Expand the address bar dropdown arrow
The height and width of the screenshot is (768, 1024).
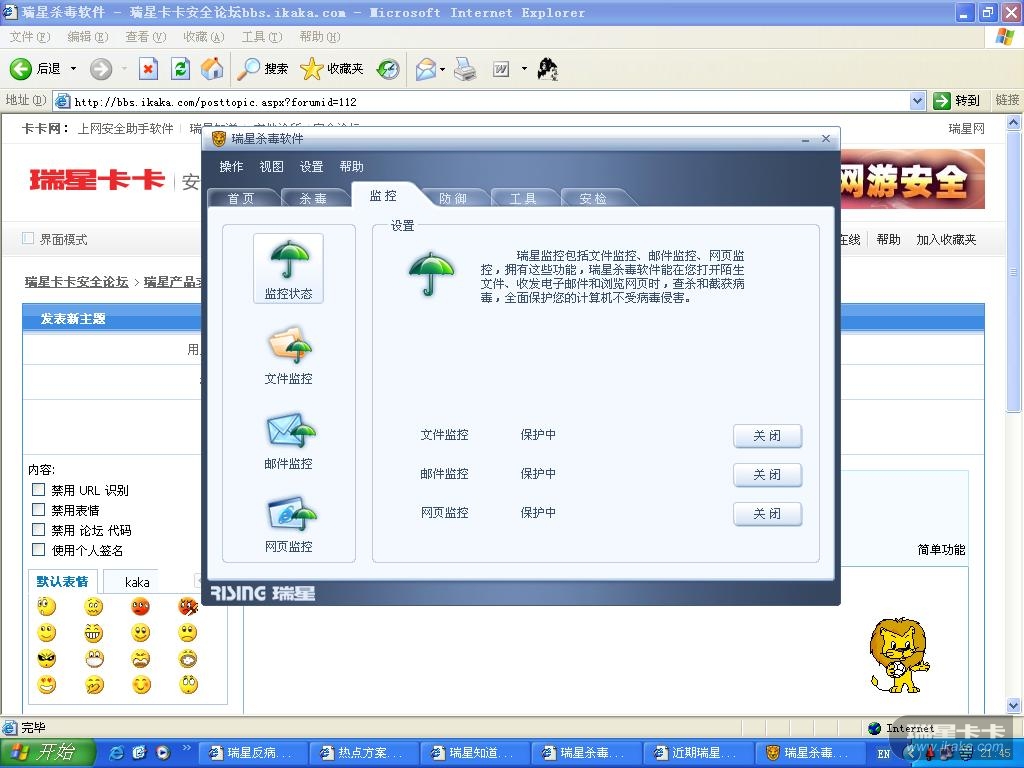pos(918,101)
